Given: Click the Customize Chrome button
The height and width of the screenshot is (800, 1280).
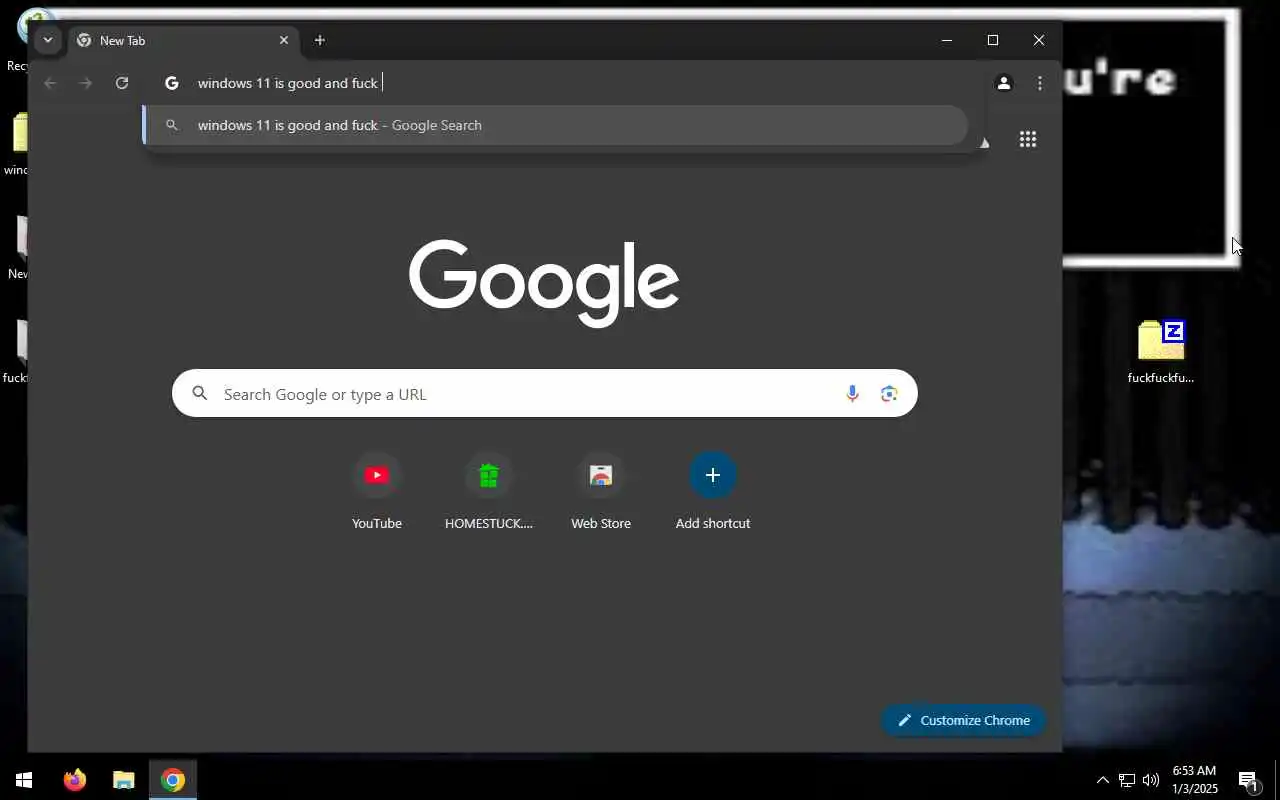Looking at the screenshot, I should [963, 720].
